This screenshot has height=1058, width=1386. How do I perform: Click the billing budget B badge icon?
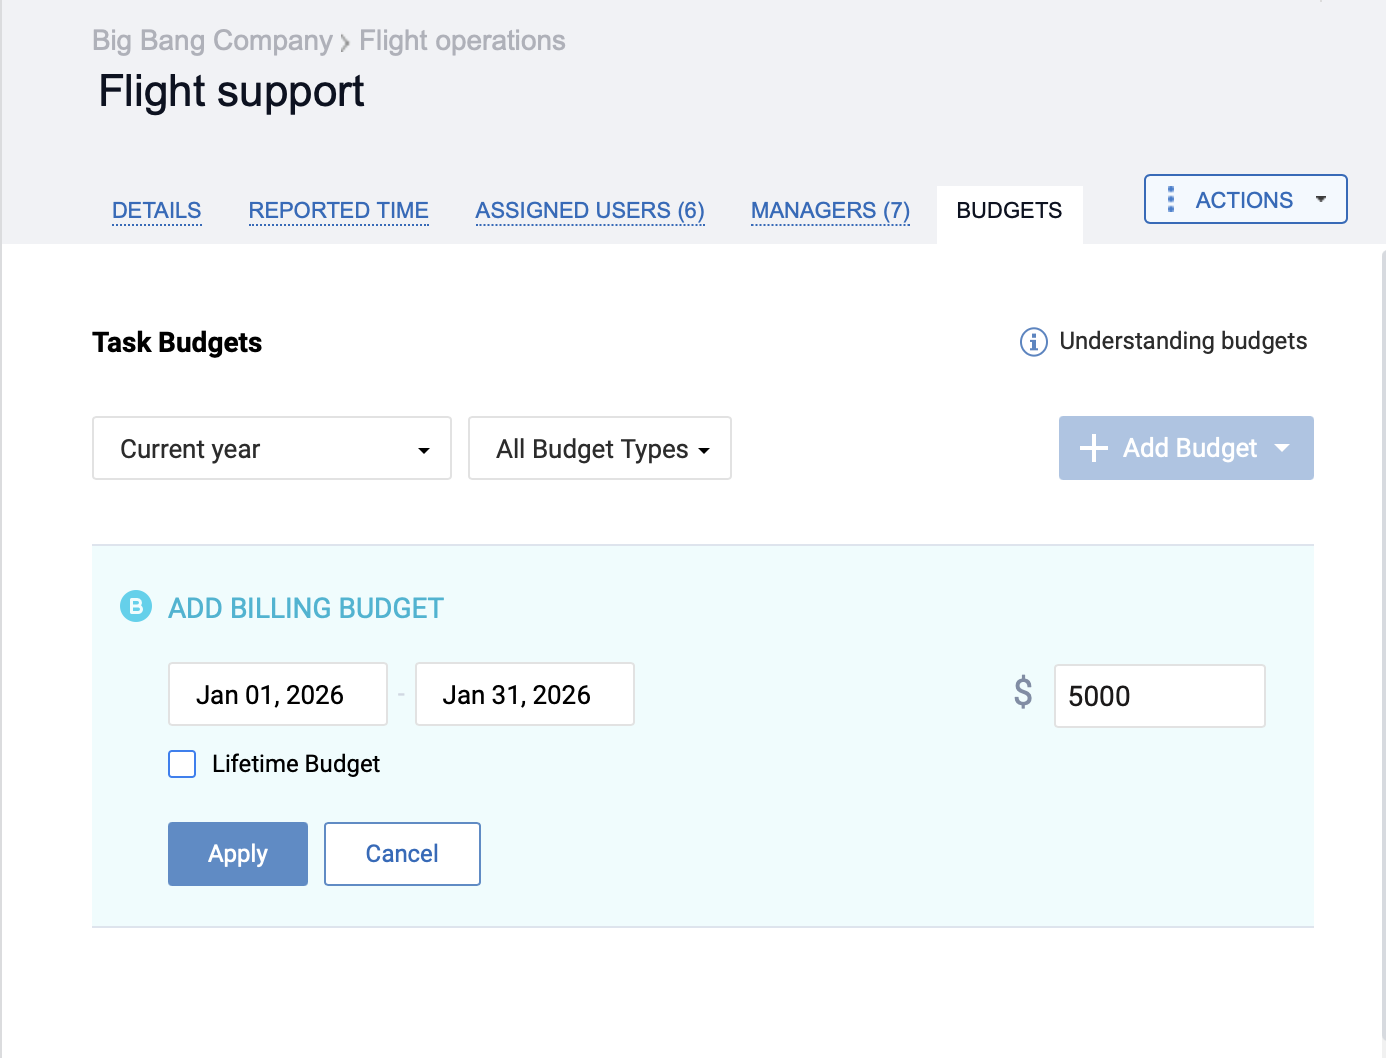[136, 606]
